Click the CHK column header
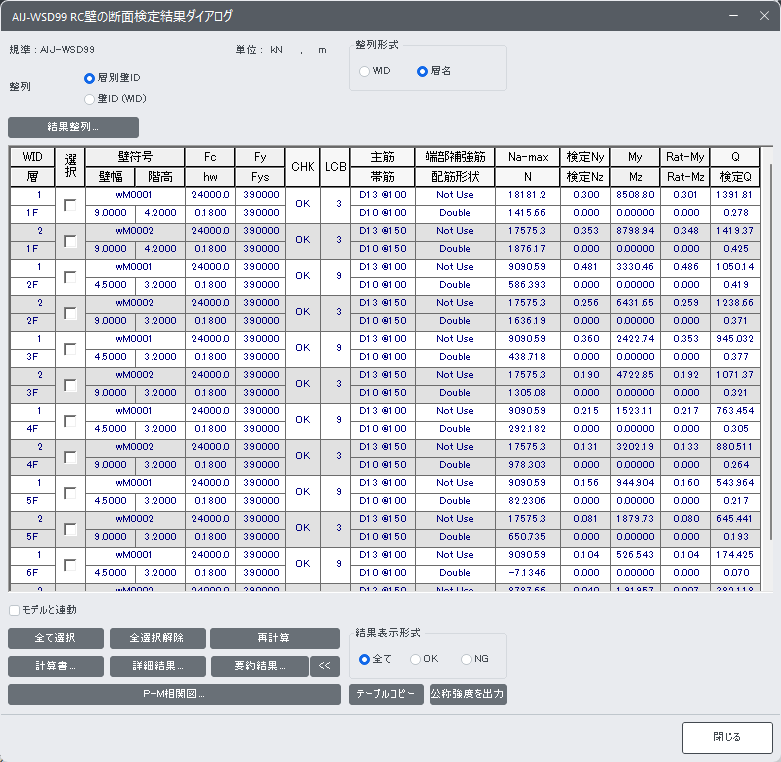 pos(302,167)
